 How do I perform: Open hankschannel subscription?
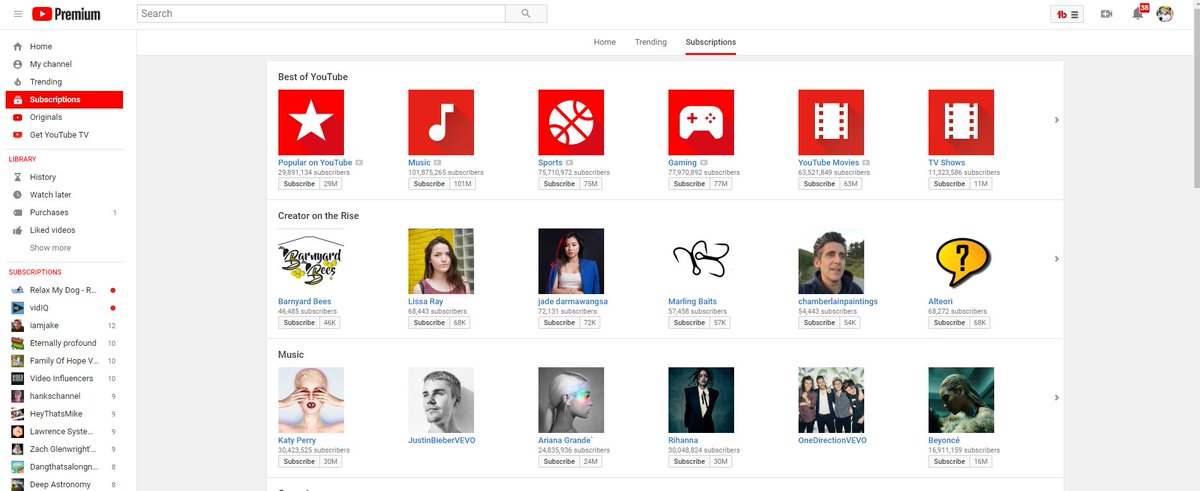coord(64,396)
